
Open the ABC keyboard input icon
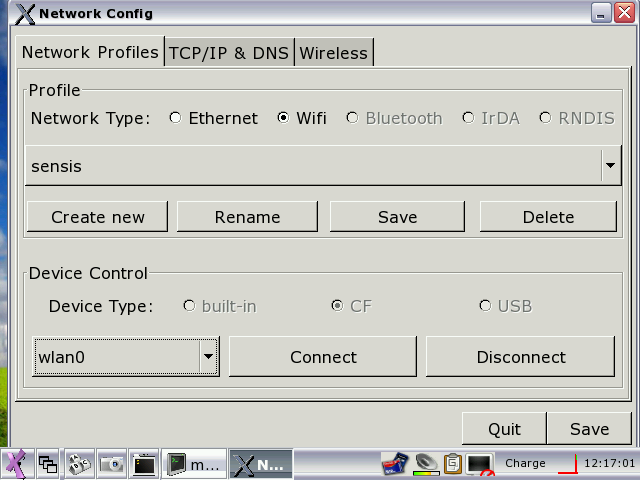click(x=79, y=463)
